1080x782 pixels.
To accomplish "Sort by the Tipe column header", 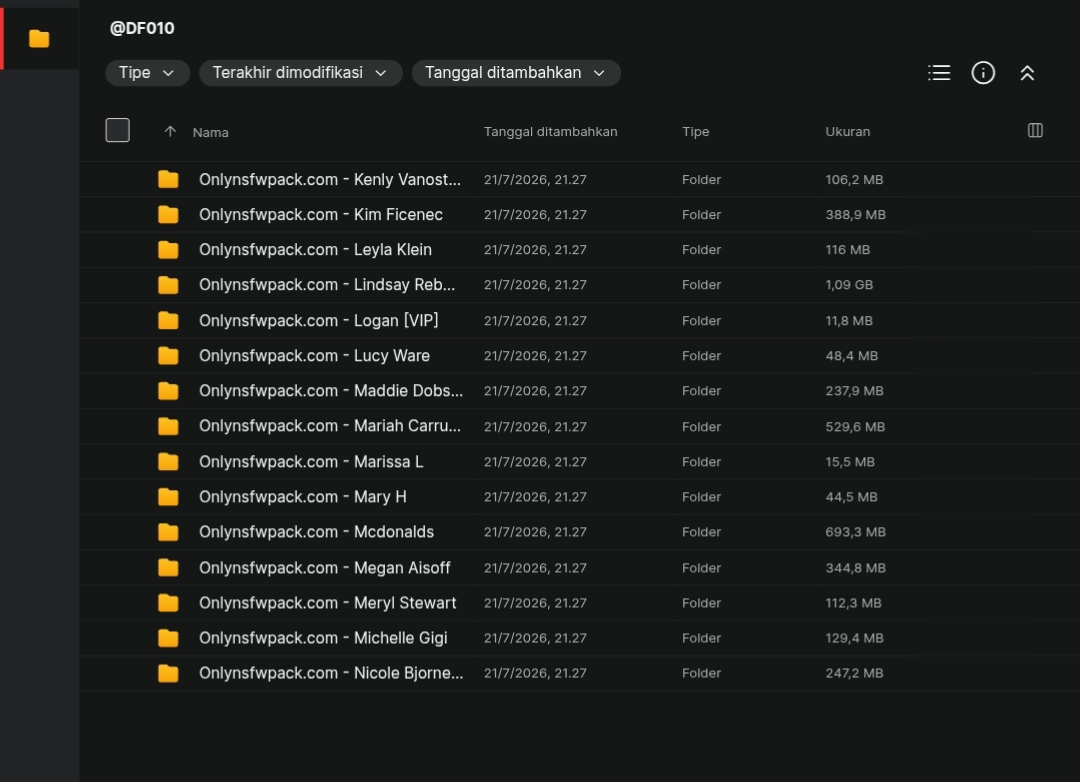I will (x=696, y=132).
